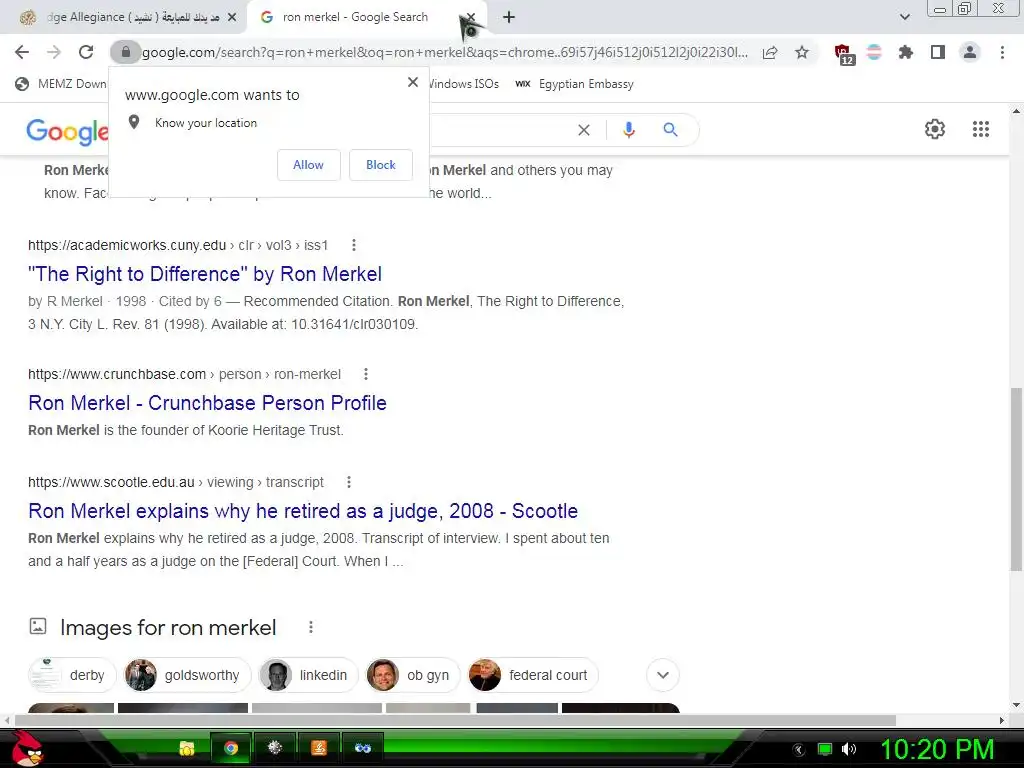
Task: Open the Google apps grid
Action: click(x=980, y=129)
